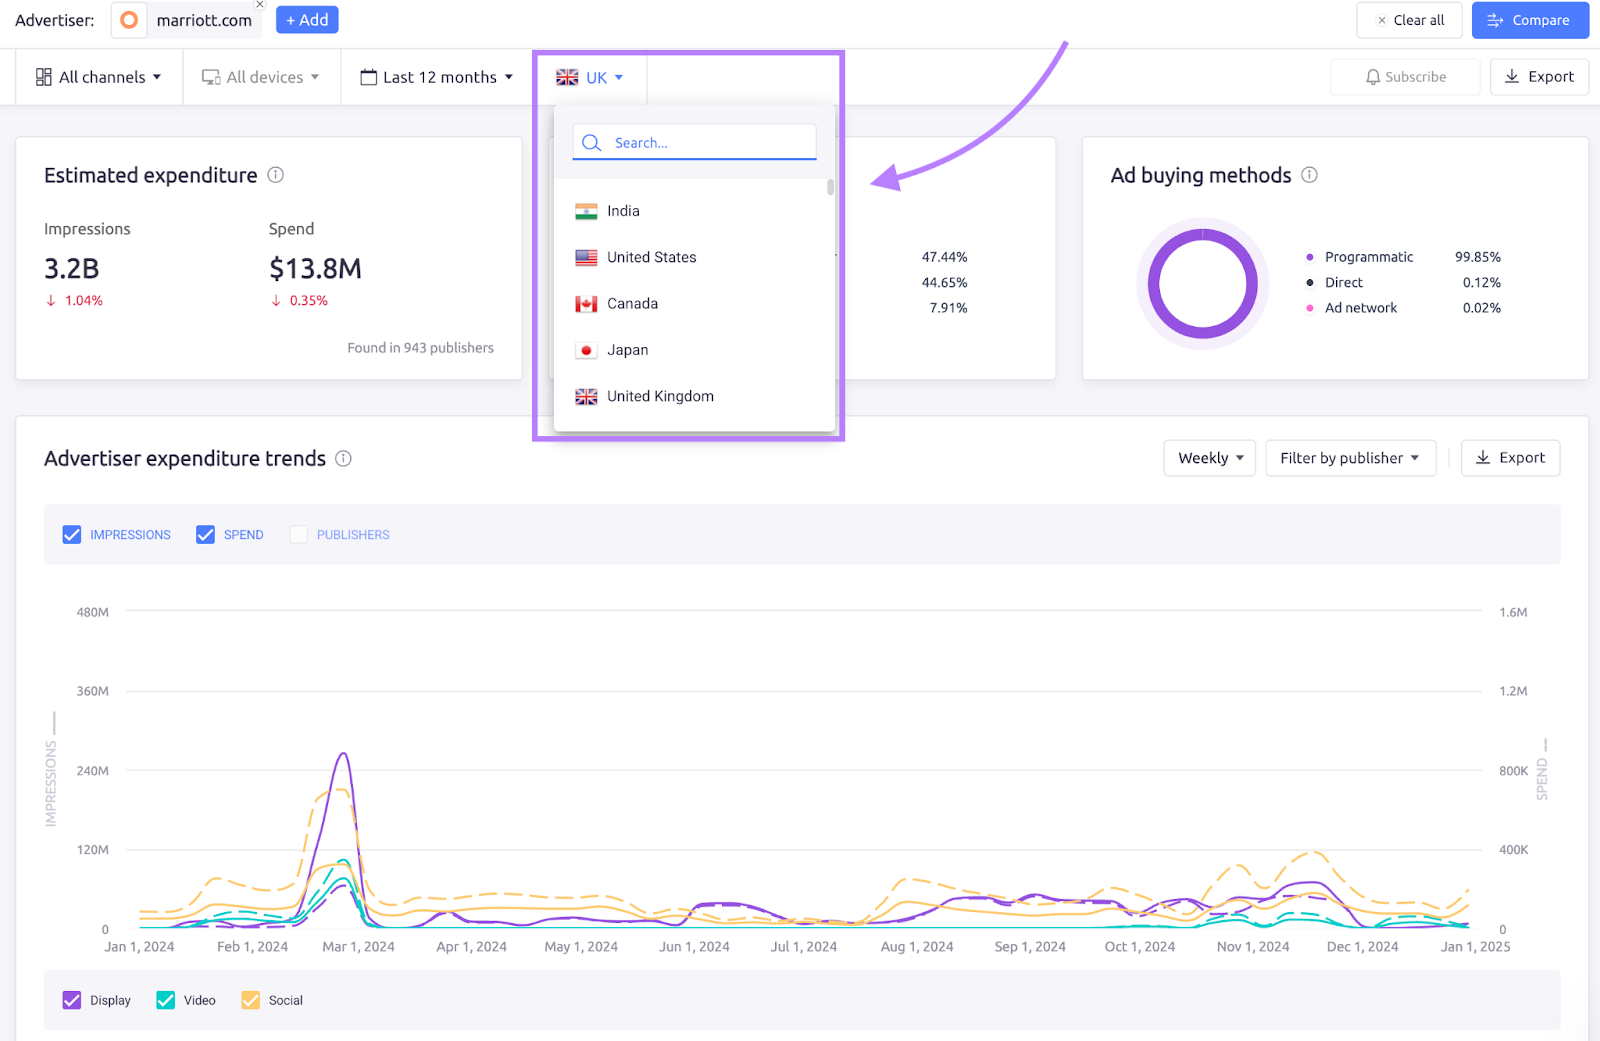Image resolution: width=1600 pixels, height=1041 pixels.
Task: Select Japan from the country list
Action: point(627,349)
